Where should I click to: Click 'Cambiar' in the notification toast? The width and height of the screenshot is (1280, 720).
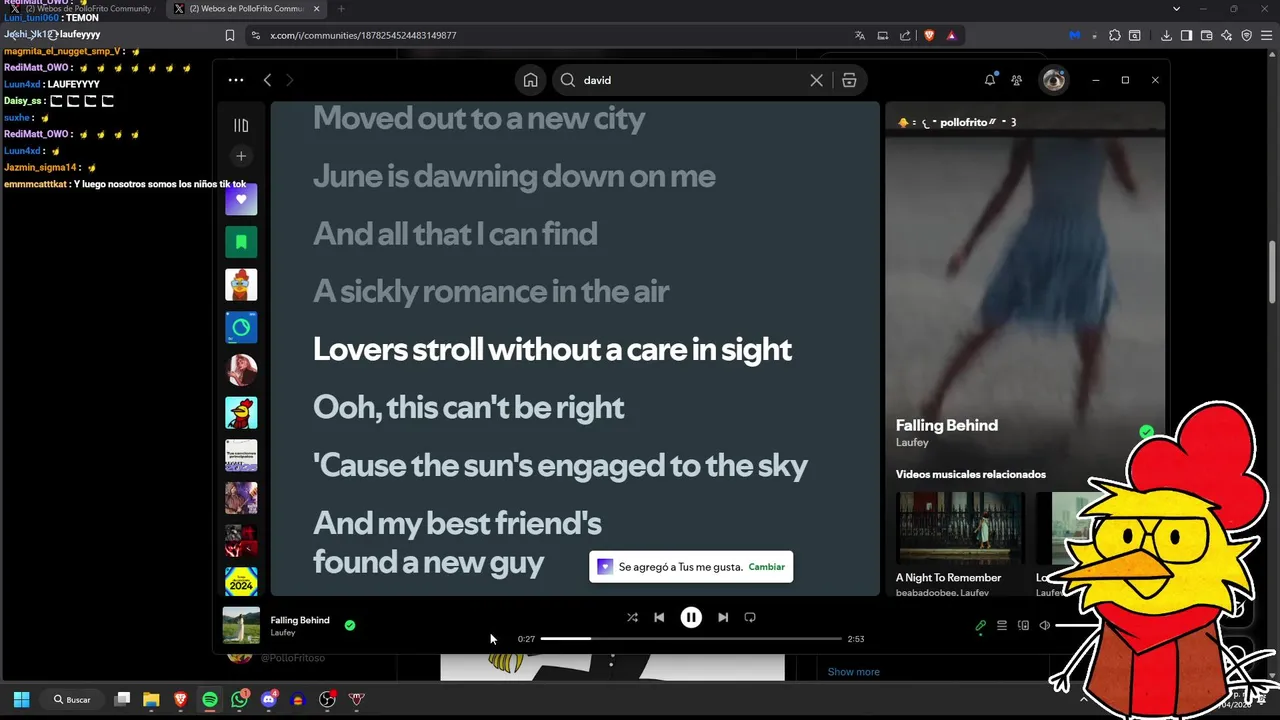coord(767,567)
